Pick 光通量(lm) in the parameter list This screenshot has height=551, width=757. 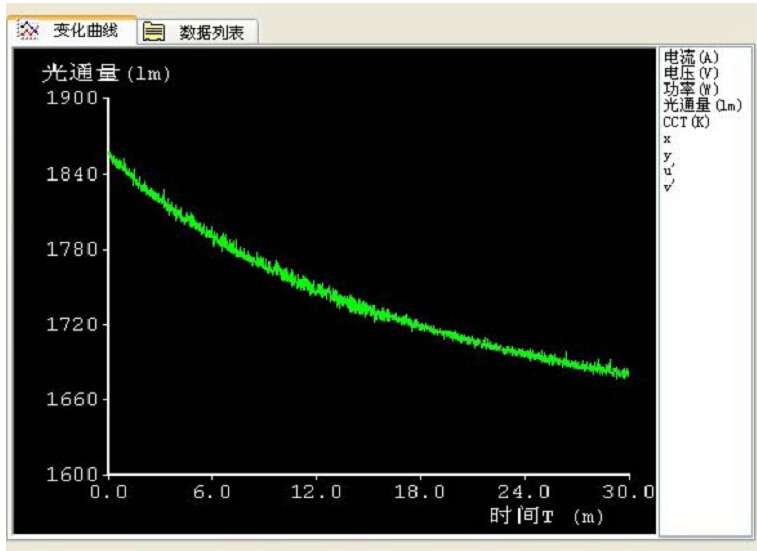coord(700,105)
